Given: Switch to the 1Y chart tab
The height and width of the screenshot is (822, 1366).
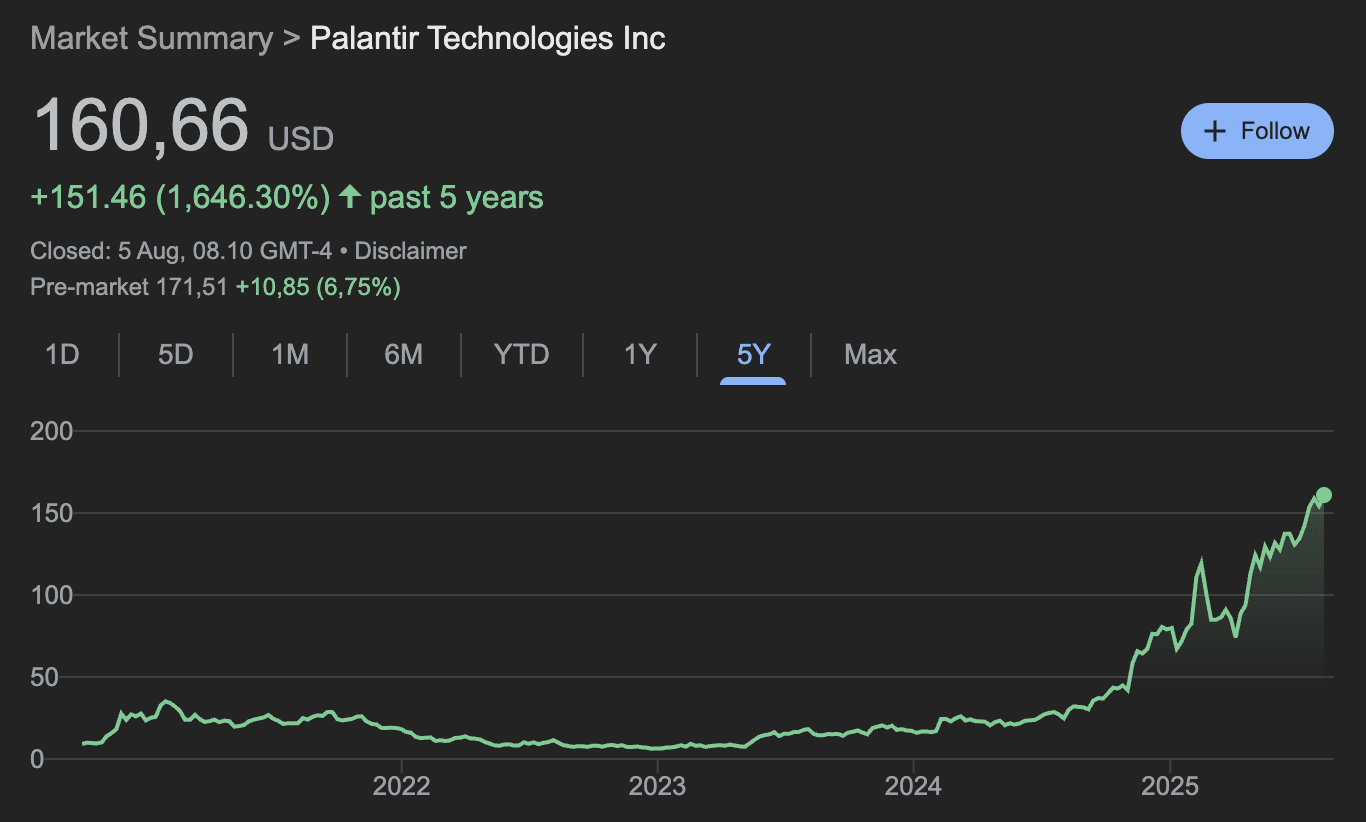Looking at the screenshot, I should (640, 354).
